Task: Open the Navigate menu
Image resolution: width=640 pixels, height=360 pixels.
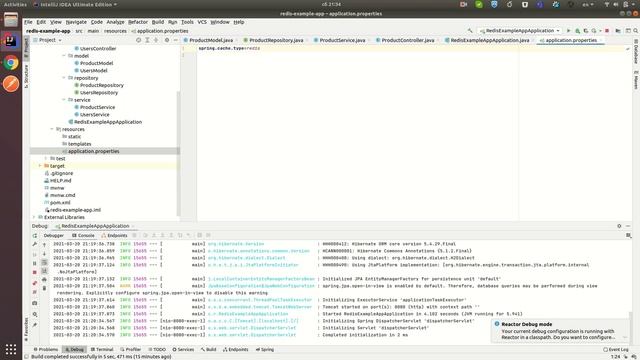Action: click(x=76, y=22)
